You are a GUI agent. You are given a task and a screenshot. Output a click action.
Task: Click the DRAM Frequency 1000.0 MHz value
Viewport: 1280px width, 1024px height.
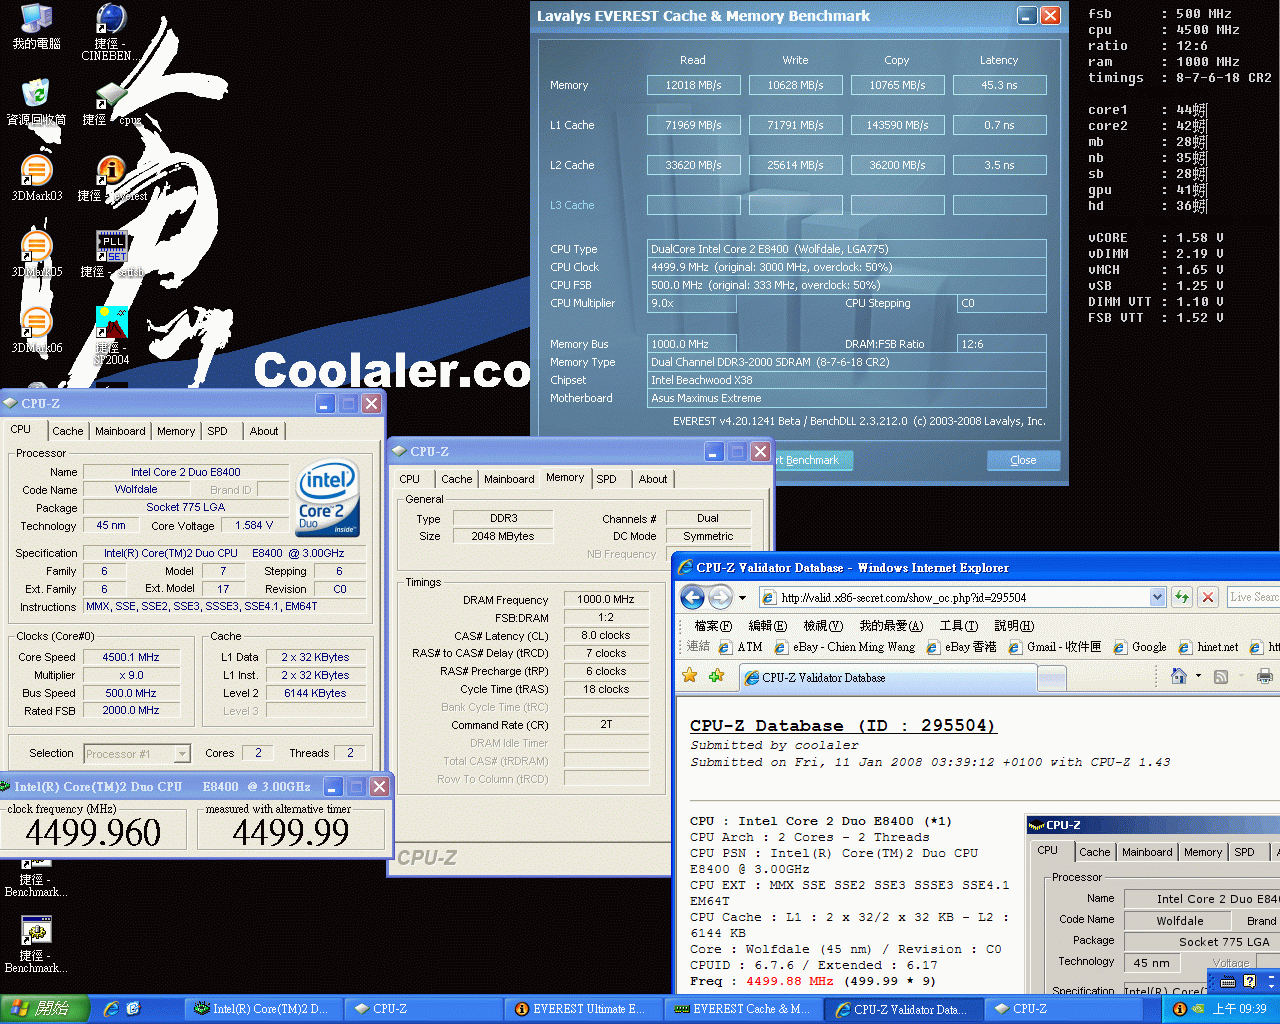(606, 599)
